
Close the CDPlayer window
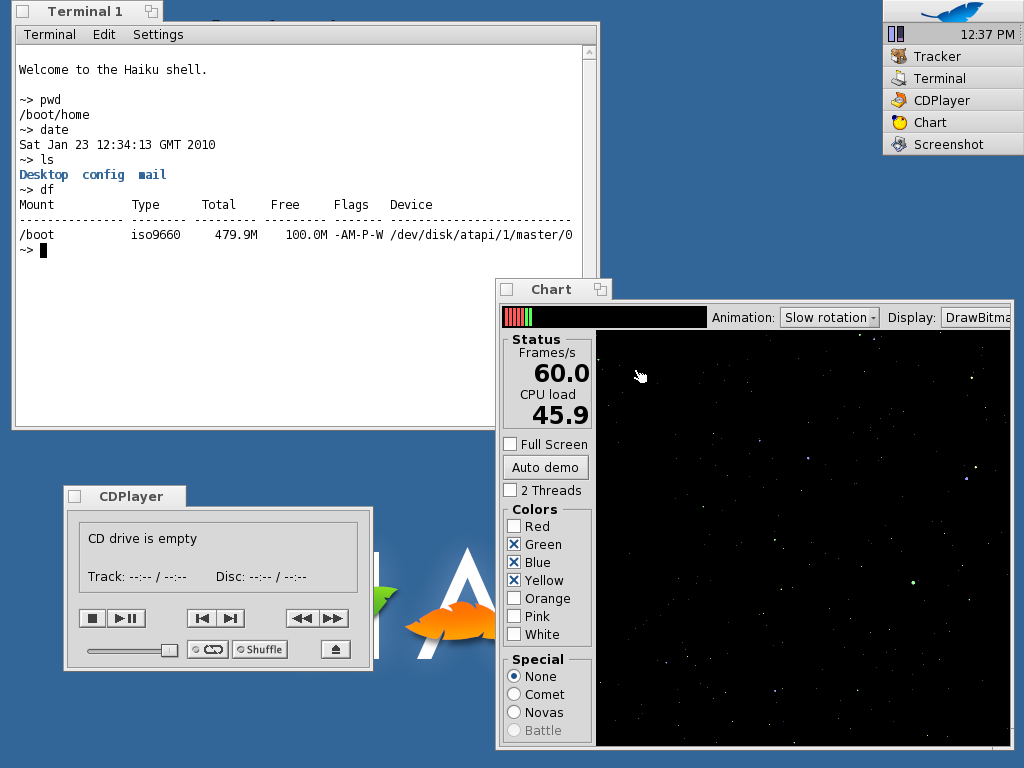75,496
